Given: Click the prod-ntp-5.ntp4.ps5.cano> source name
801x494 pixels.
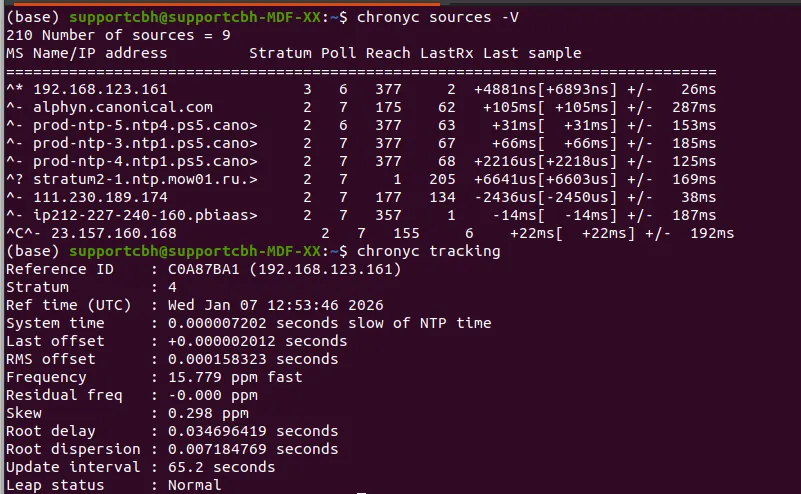Looking at the screenshot, I should click(x=145, y=125).
